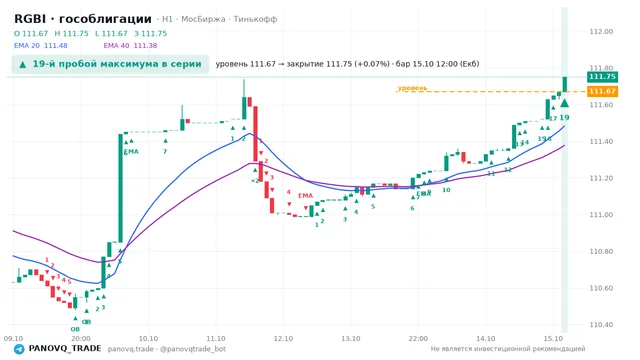Click the x-axis time 20:00
This screenshot has height=360, width=640.
point(81,339)
